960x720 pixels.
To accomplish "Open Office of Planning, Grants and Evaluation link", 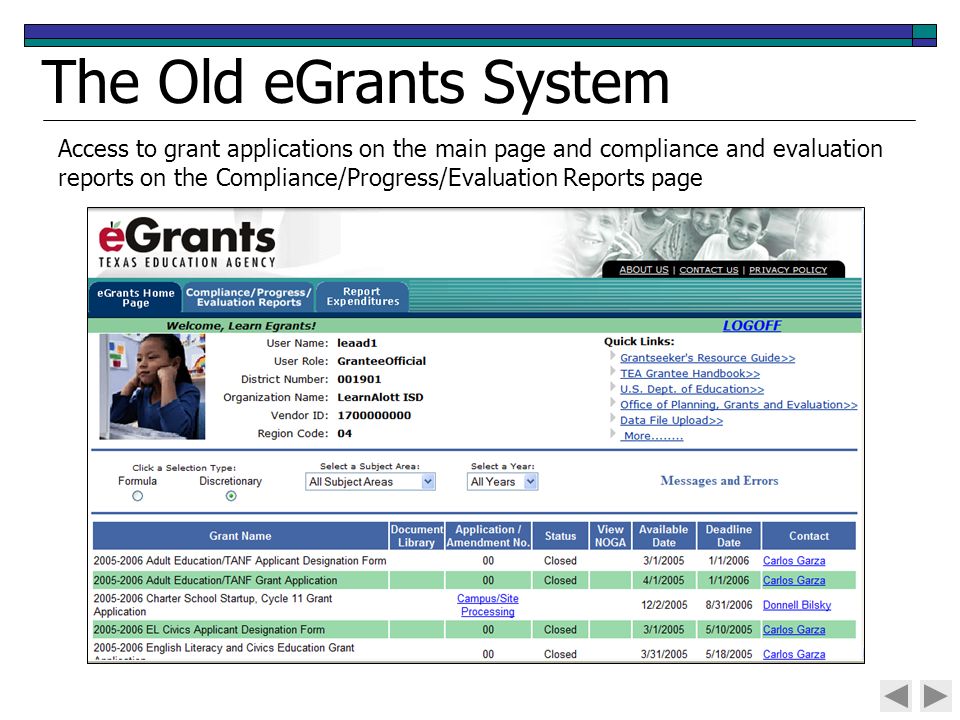I will (x=738, y=405).
